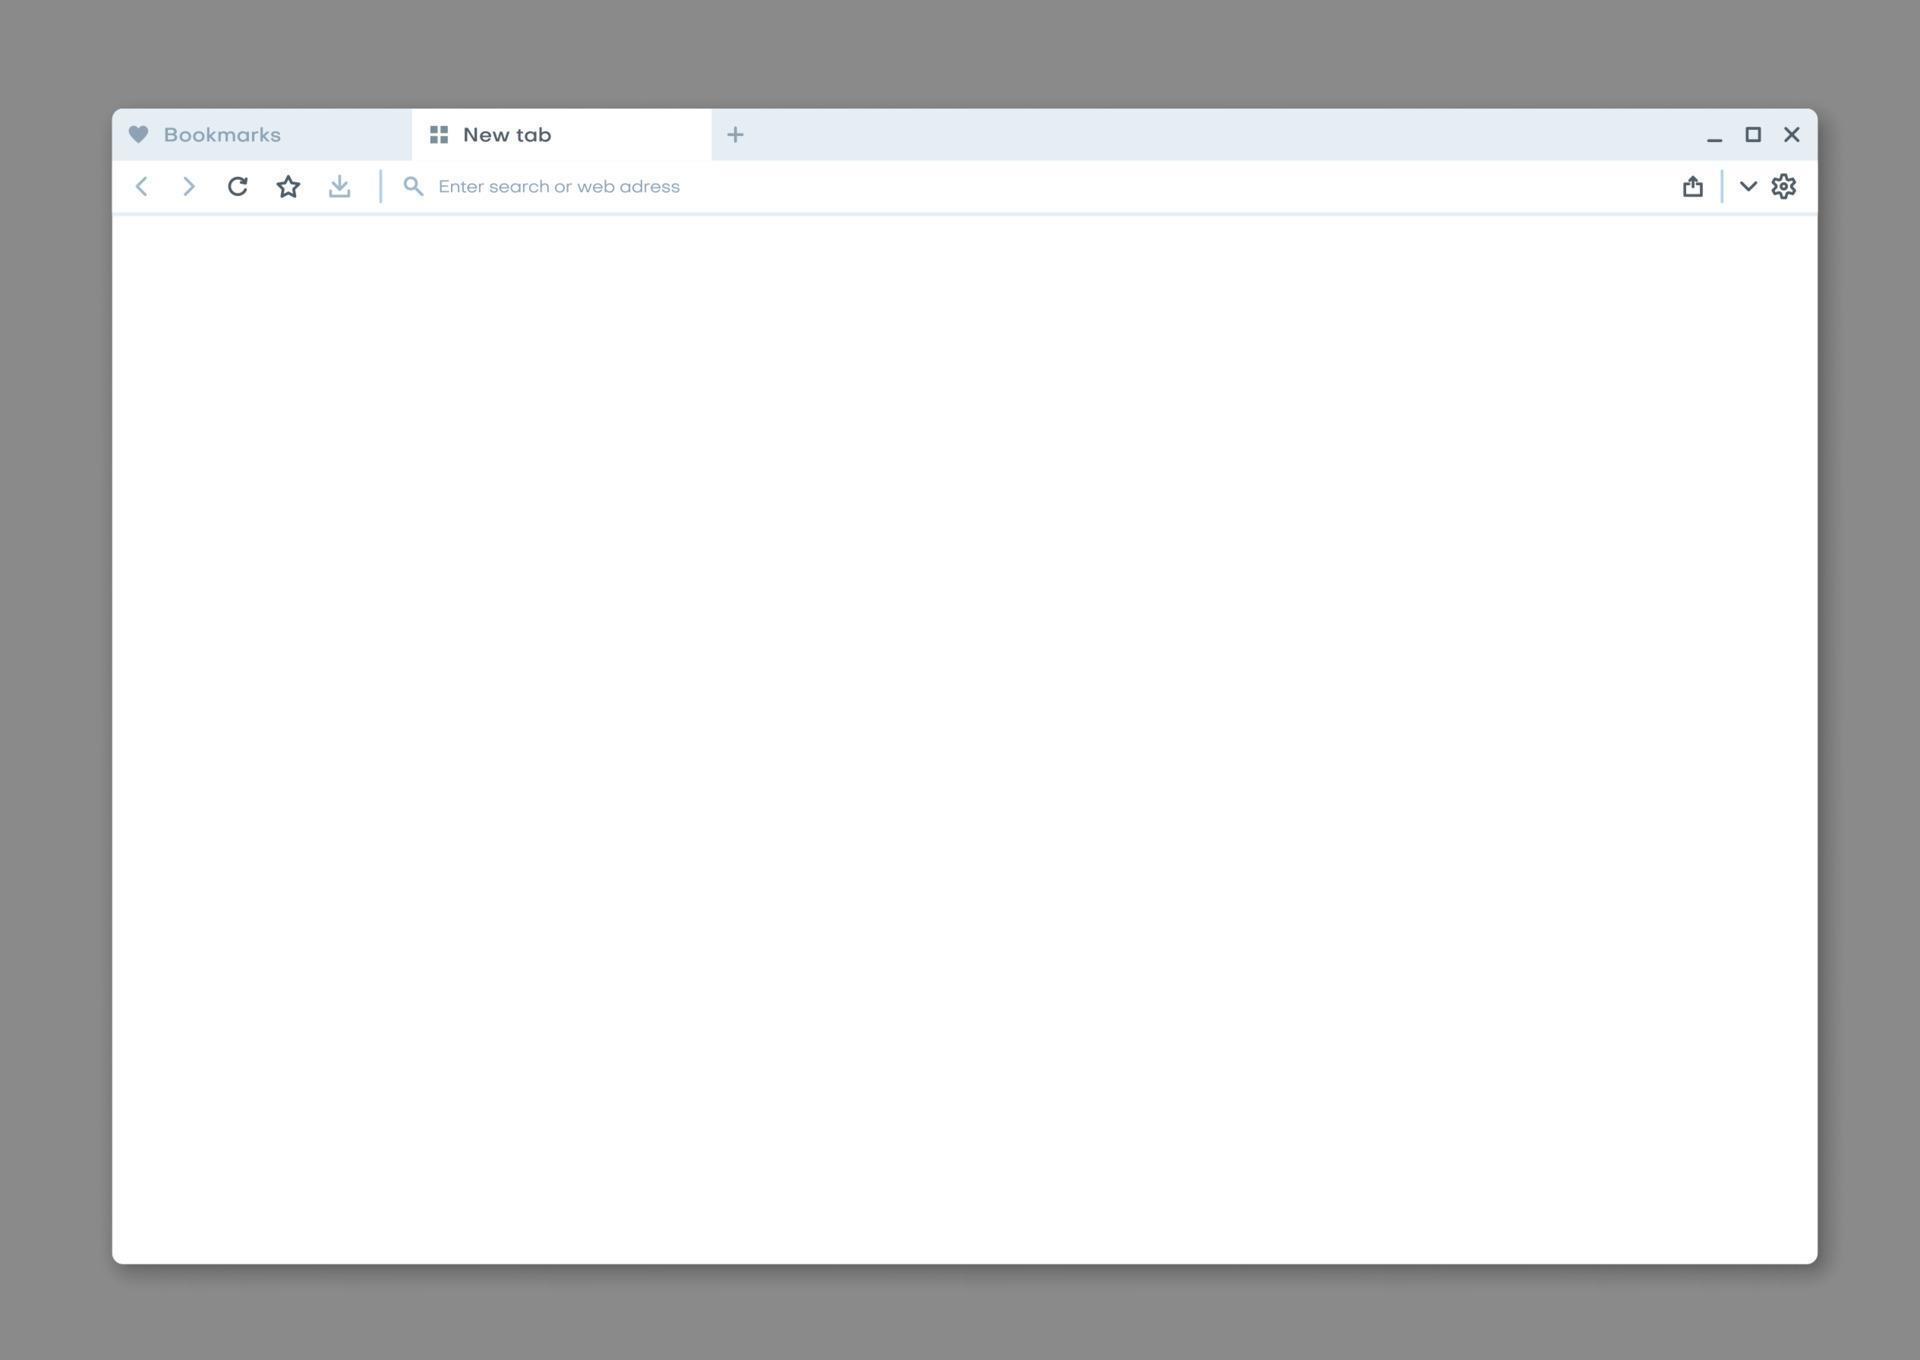Click the divider area beside the address bar

(380, 186)
